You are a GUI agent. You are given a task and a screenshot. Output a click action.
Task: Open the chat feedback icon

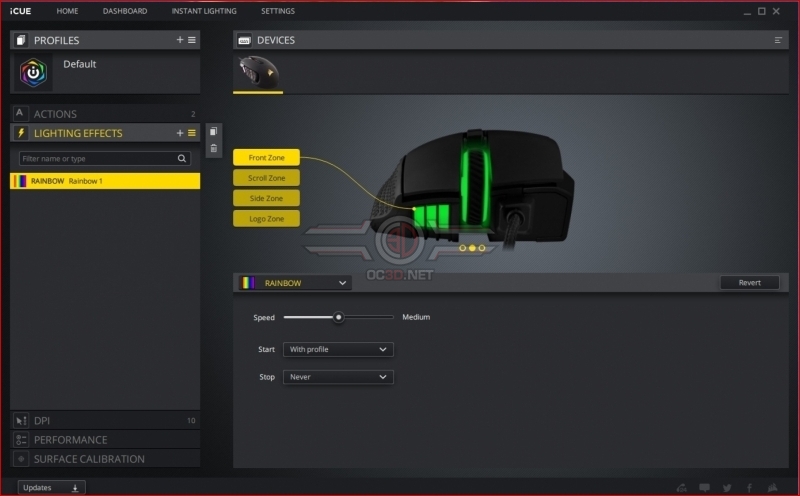click(705, 488)
